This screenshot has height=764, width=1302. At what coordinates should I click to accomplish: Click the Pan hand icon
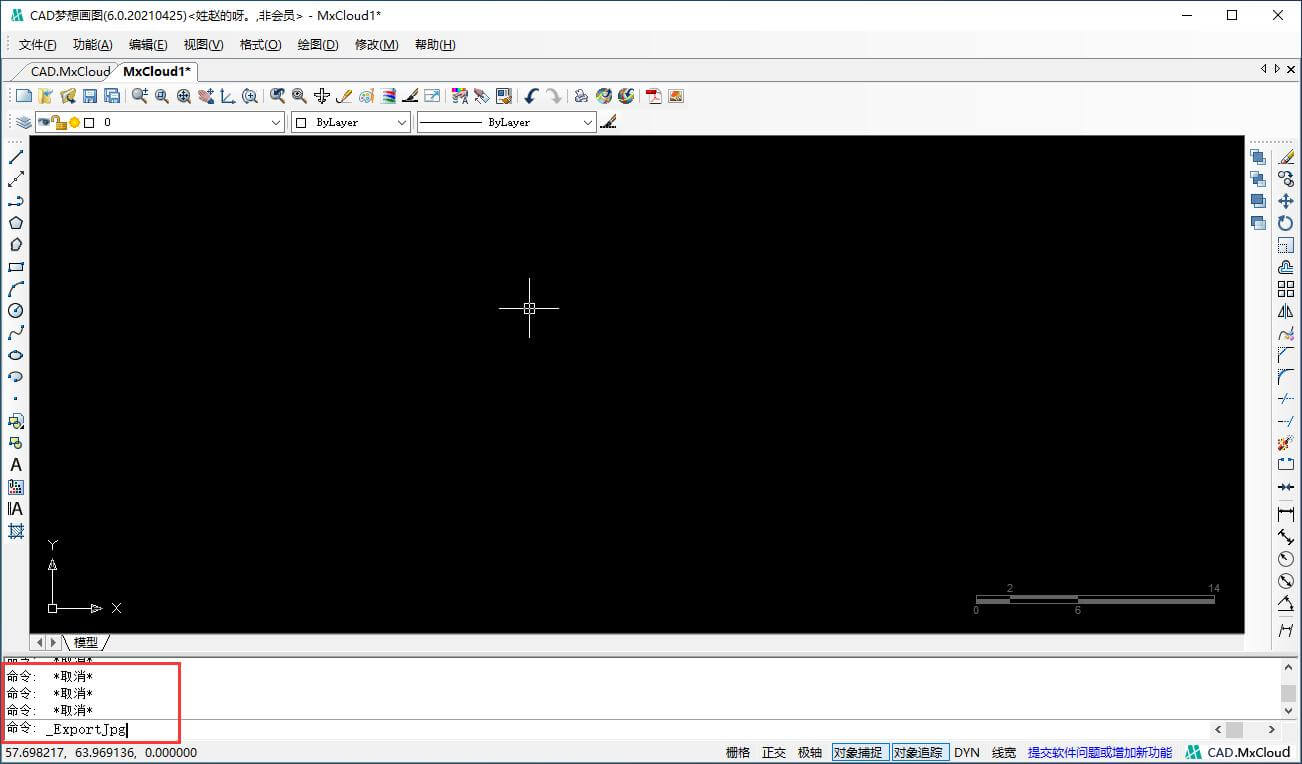[206, 96]
